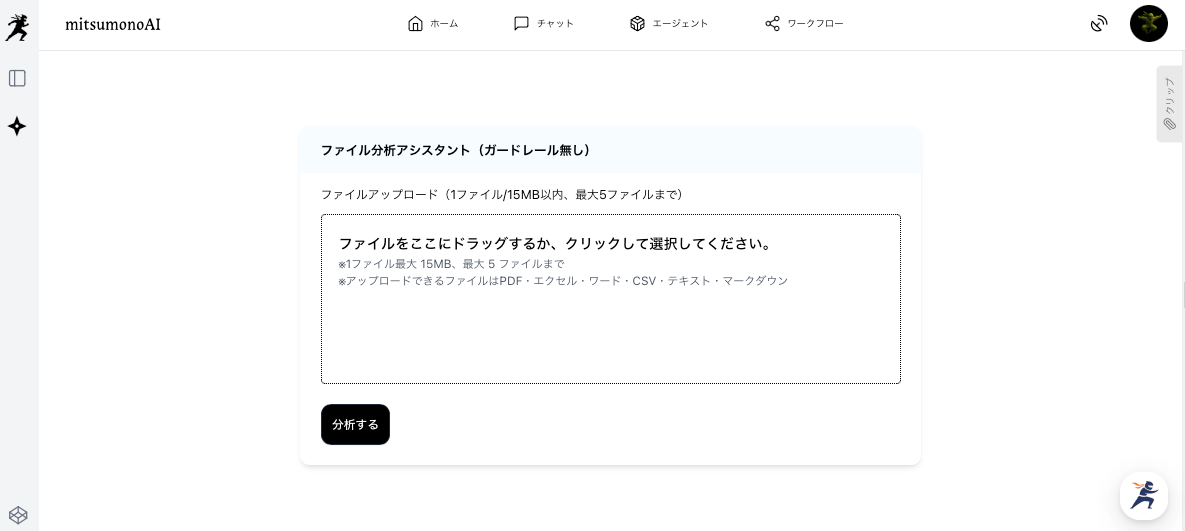The image size is (1185, 531).
Task: Click the speech bubble chat icon
Action: [x=521, y=23]
